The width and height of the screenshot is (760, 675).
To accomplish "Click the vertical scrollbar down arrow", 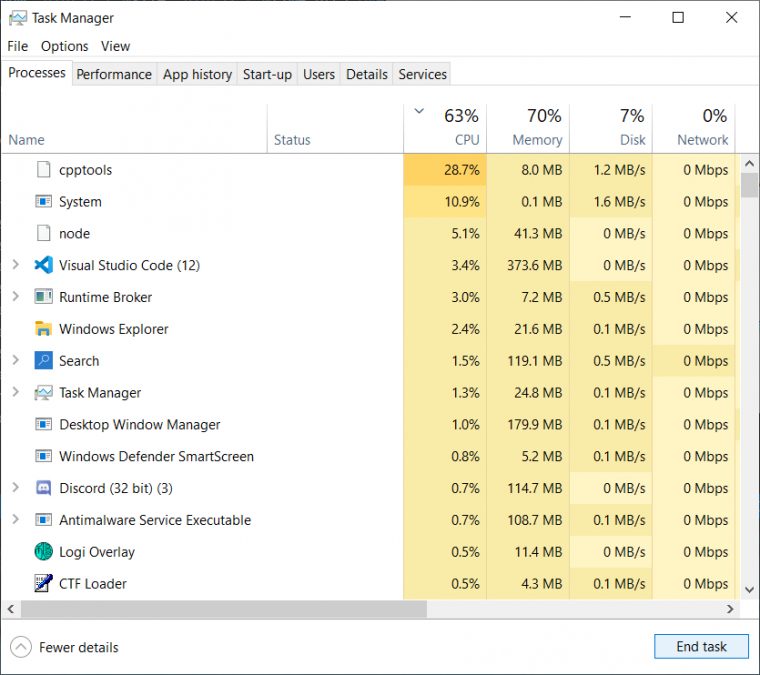I will 749,590.
